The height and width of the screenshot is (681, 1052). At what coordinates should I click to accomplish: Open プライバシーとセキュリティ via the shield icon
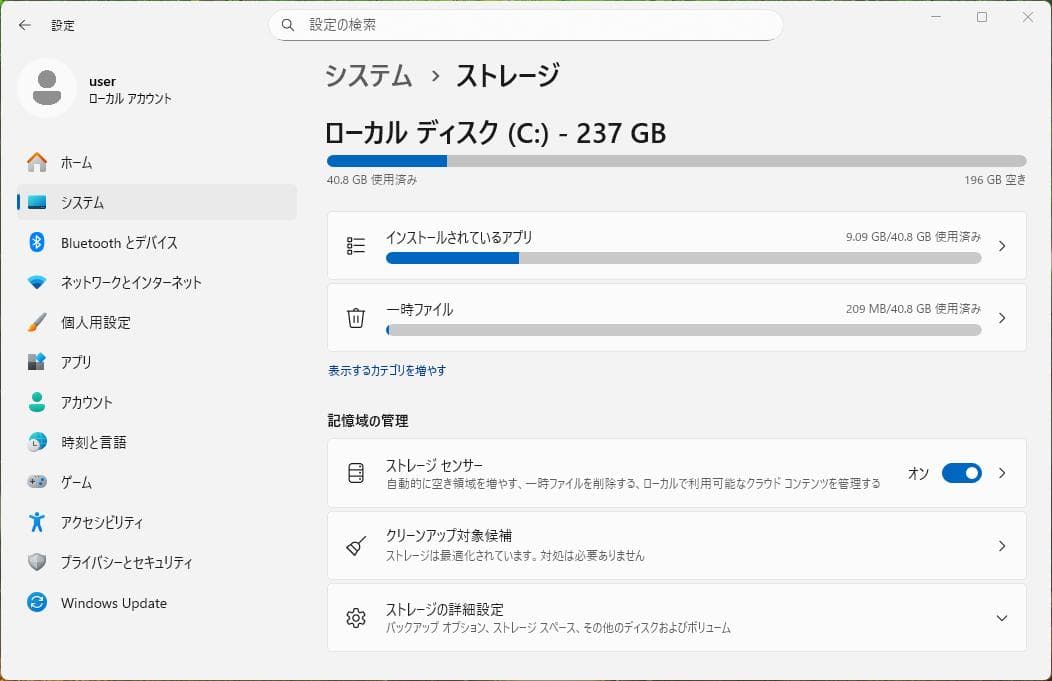coord(37,562)
